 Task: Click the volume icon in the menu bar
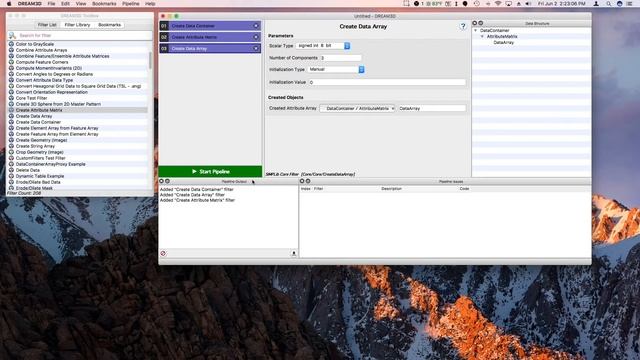click(x=528, y=4)
